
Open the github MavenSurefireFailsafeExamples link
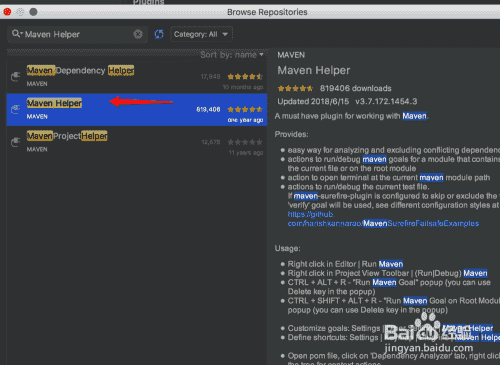(x=383, y=219)
